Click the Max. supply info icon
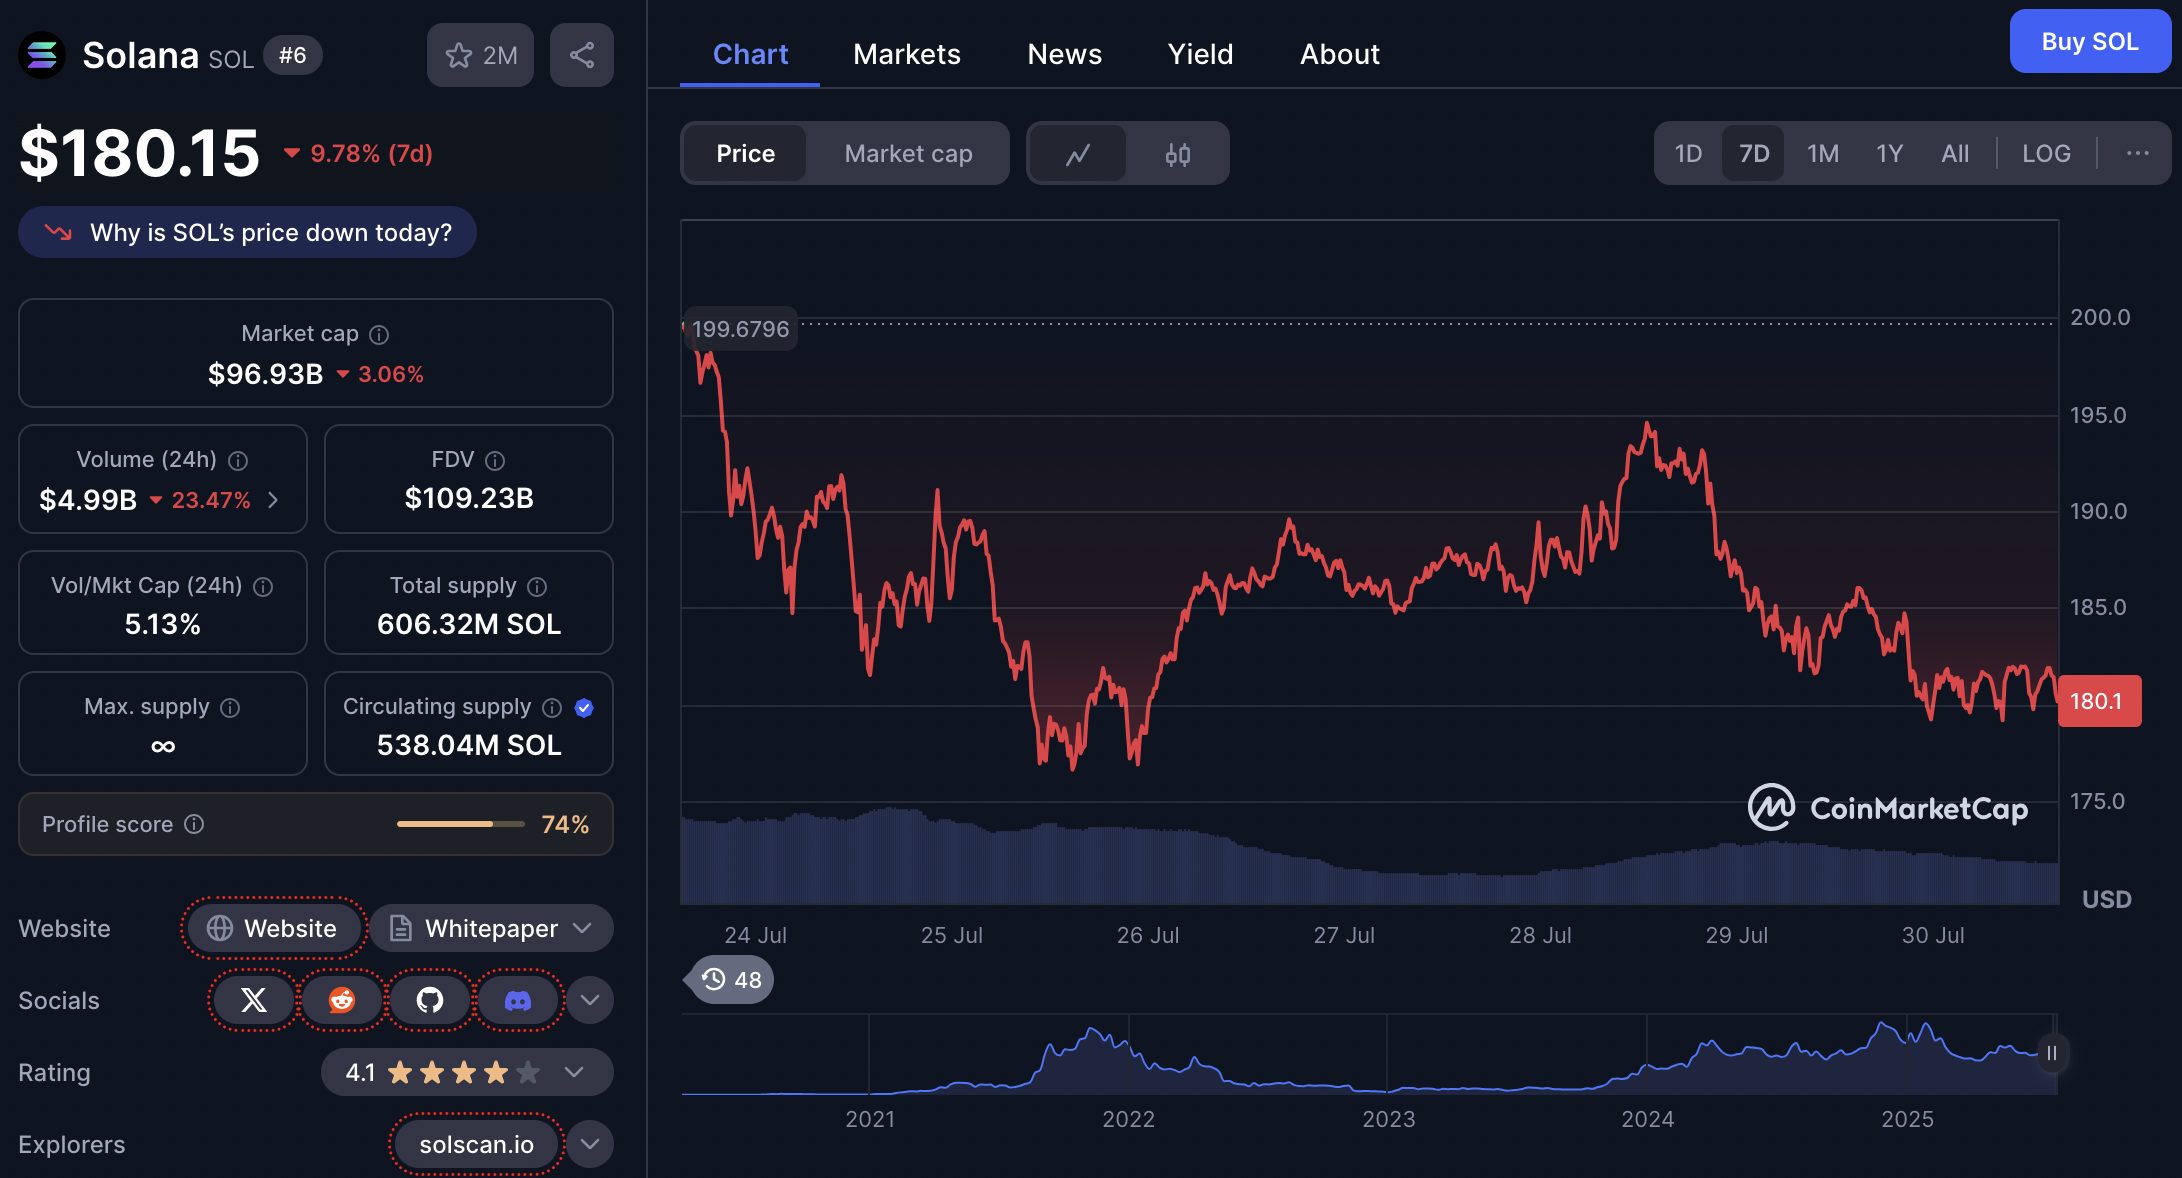The width and height of the screenshot is (2182, 1178). pos(230,708)
